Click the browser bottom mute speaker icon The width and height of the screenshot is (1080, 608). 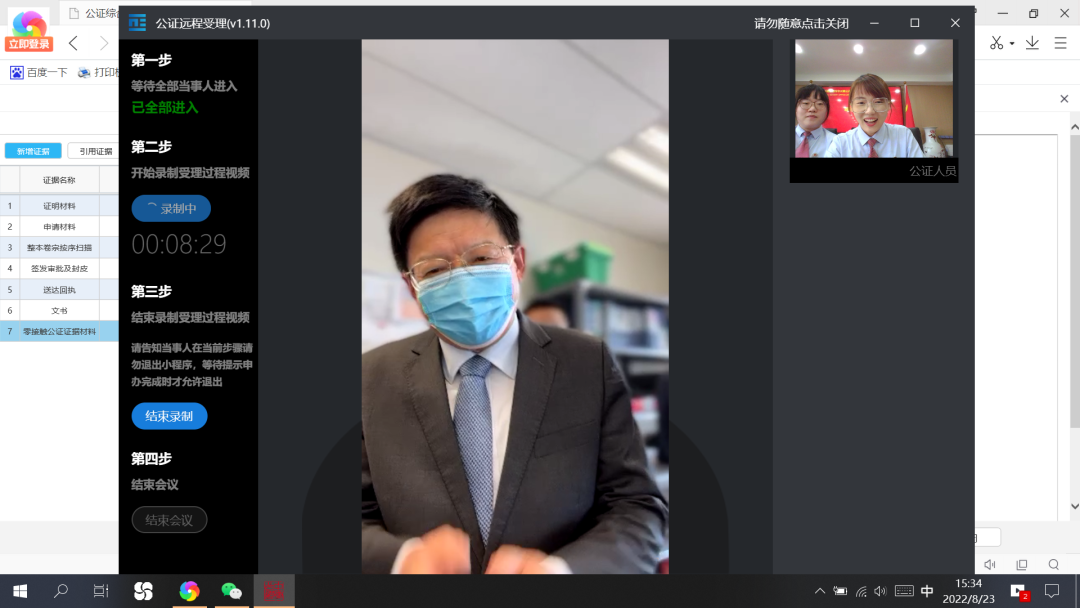(x=990, y=565)
